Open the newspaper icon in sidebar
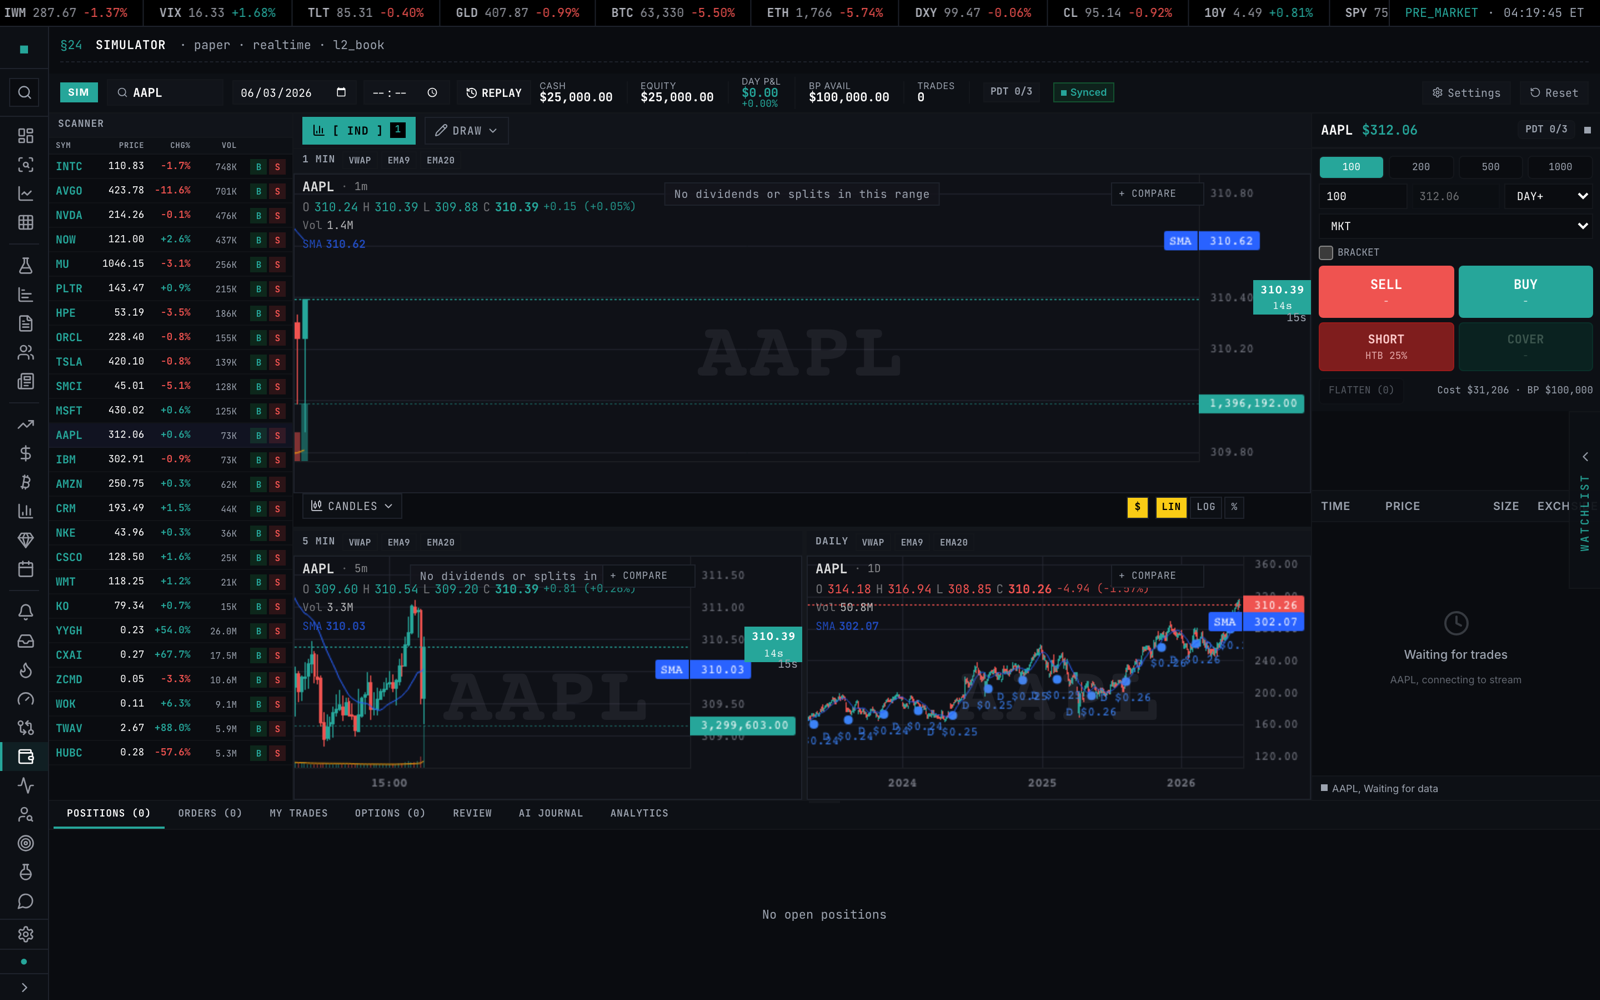This screenshot has height=1000, width=1600. (25, 381)
